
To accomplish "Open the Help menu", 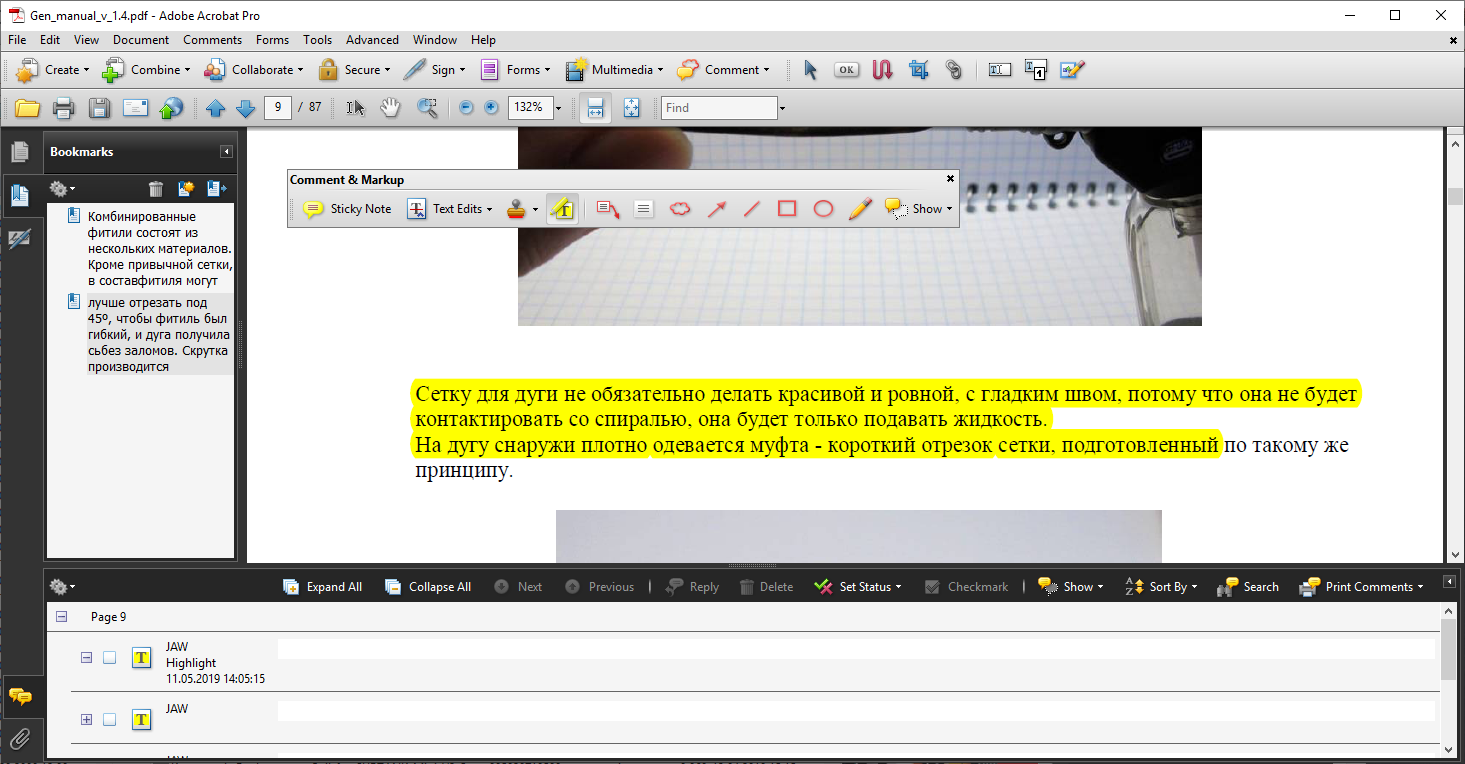I will pos(483,40).
